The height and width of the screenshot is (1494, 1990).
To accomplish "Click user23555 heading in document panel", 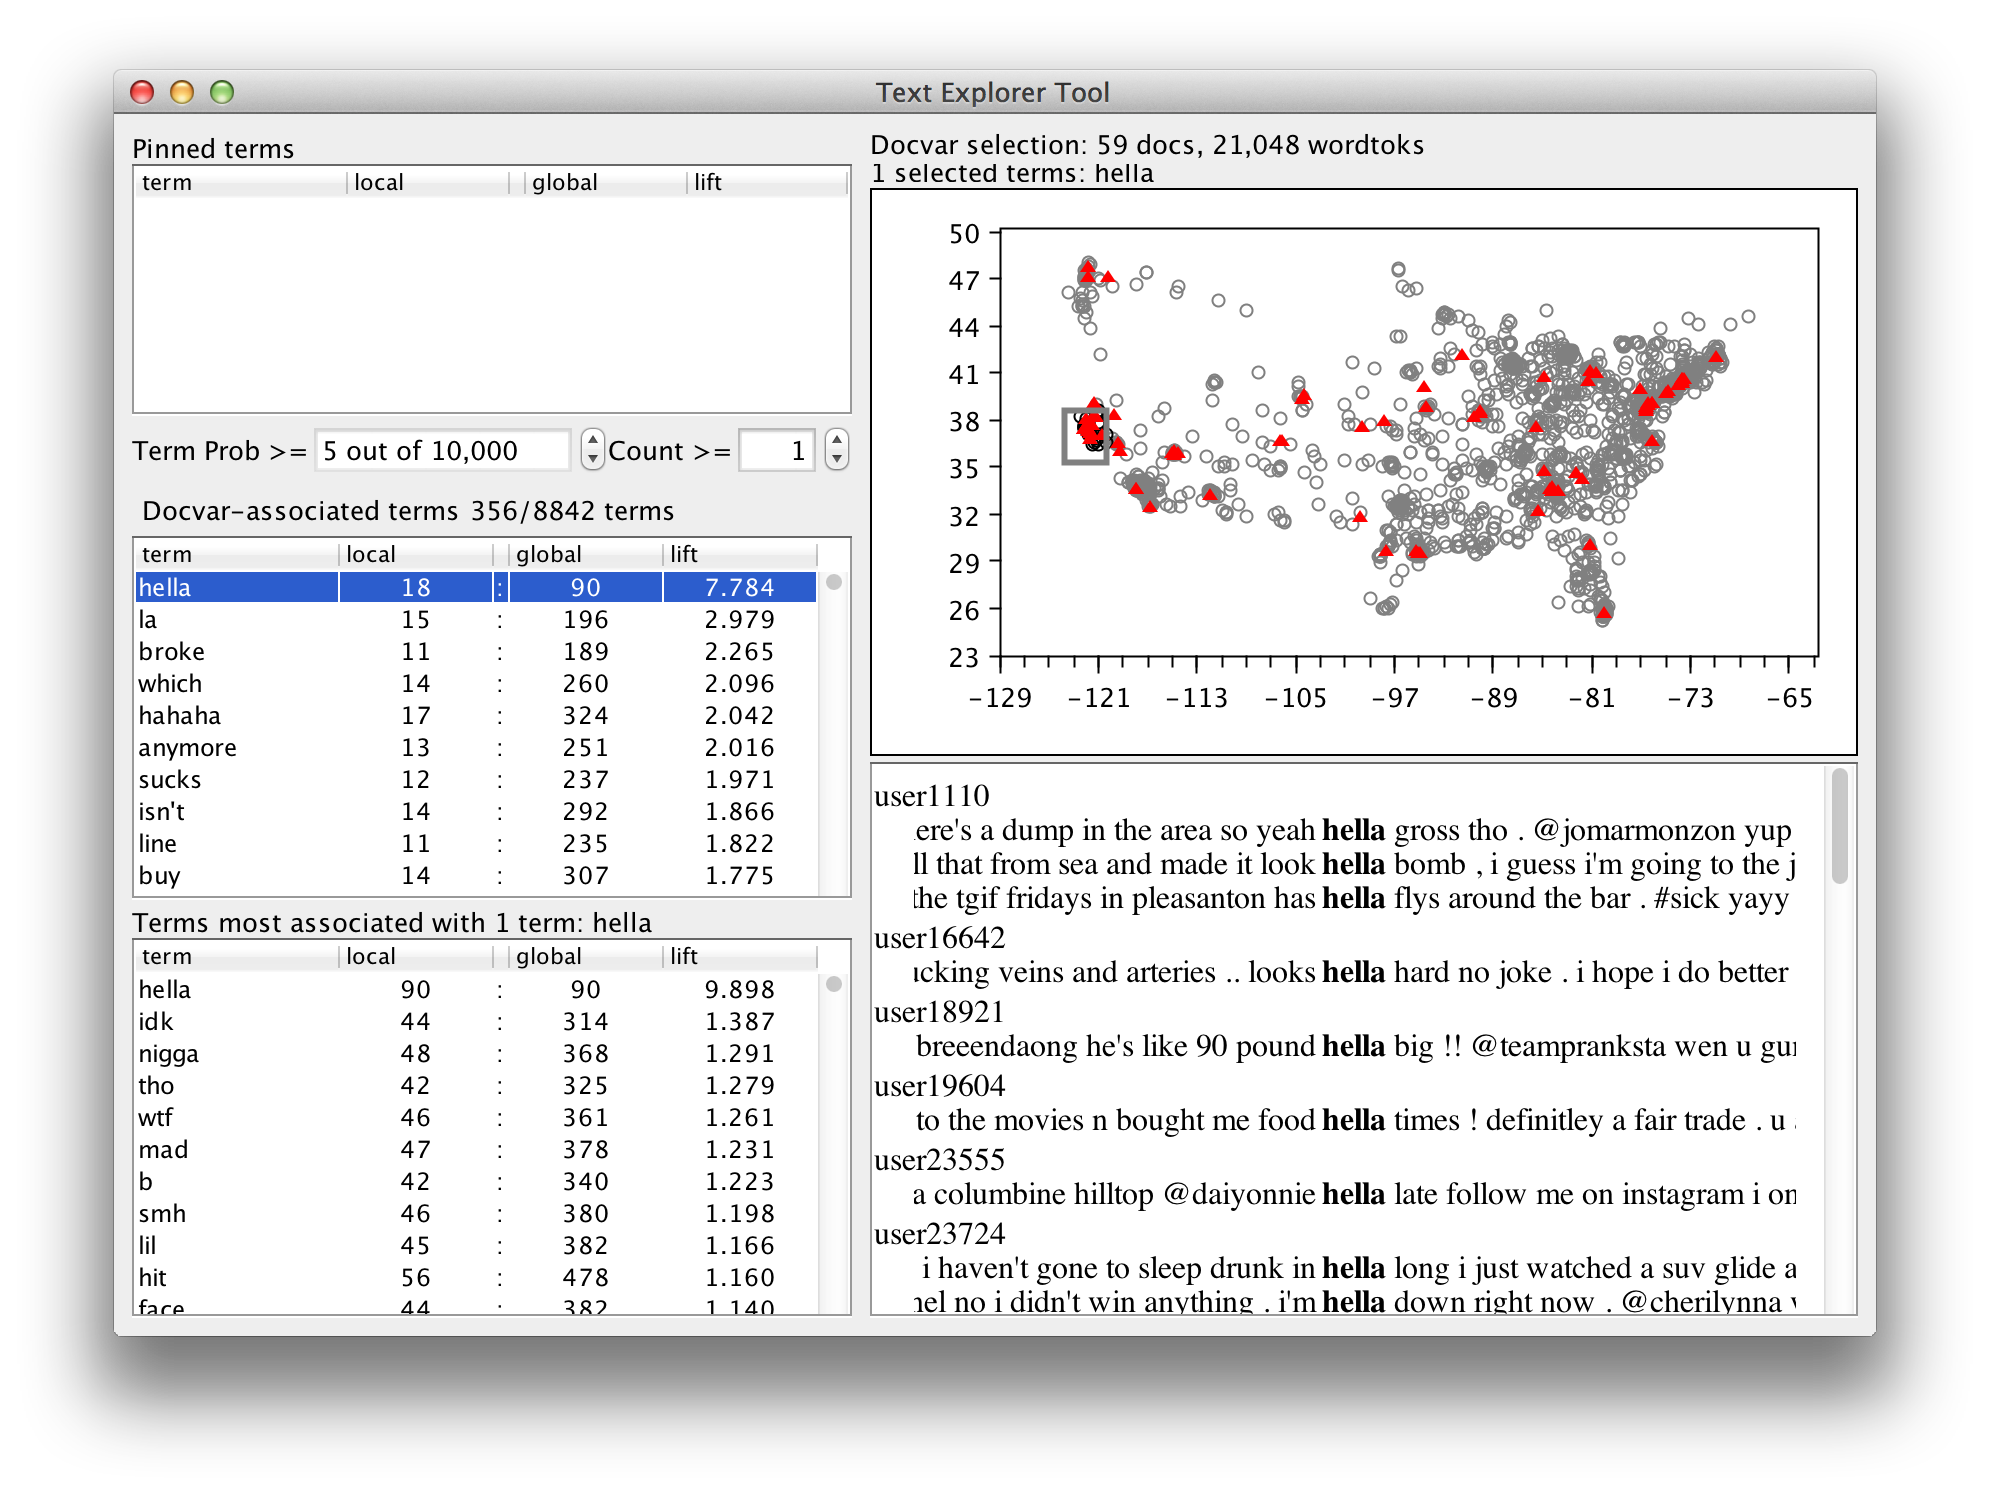I will coord(940,1160).
